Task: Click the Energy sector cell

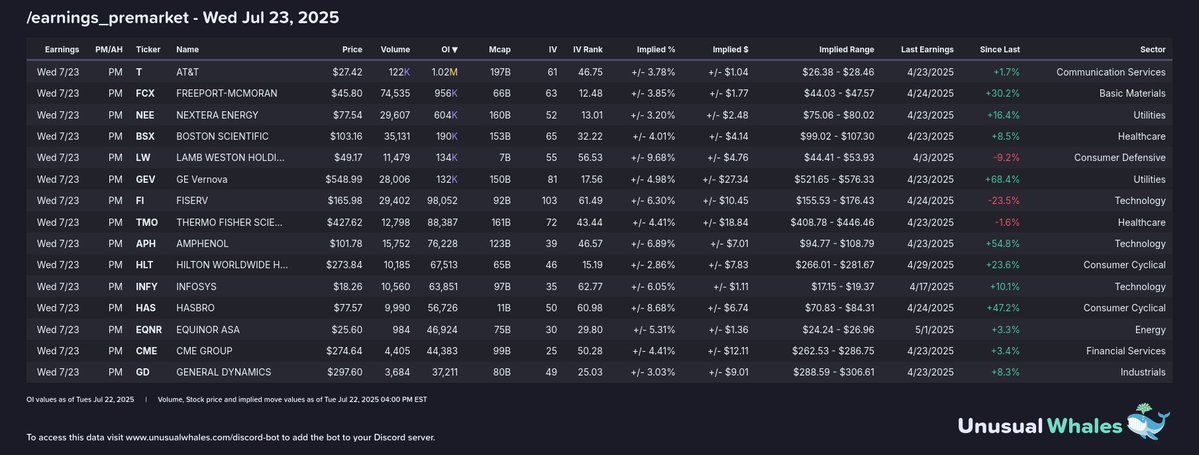Action: 1152,330
